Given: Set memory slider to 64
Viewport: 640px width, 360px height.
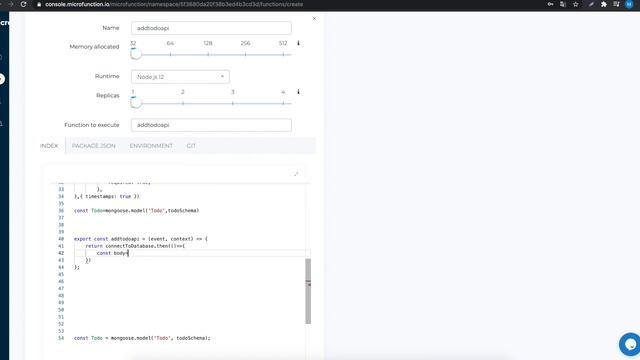Looking at the screenshot, I should pyautogui.click(x=170, y=54).
